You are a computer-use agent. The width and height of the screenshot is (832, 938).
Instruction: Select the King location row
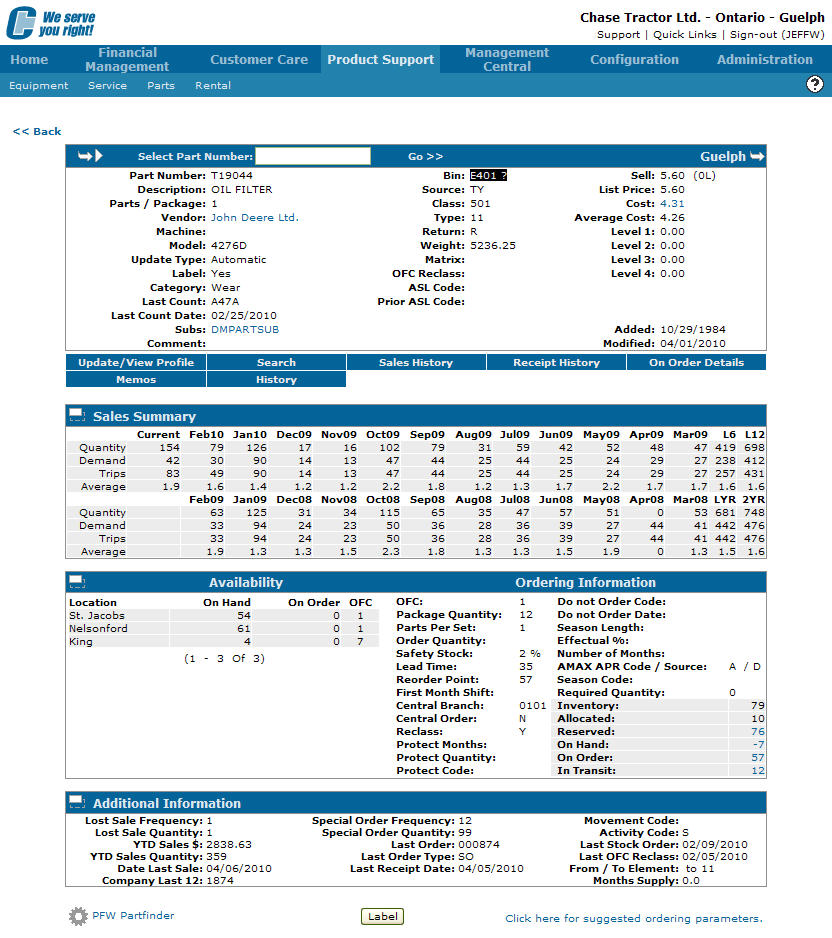coord(223,641)
